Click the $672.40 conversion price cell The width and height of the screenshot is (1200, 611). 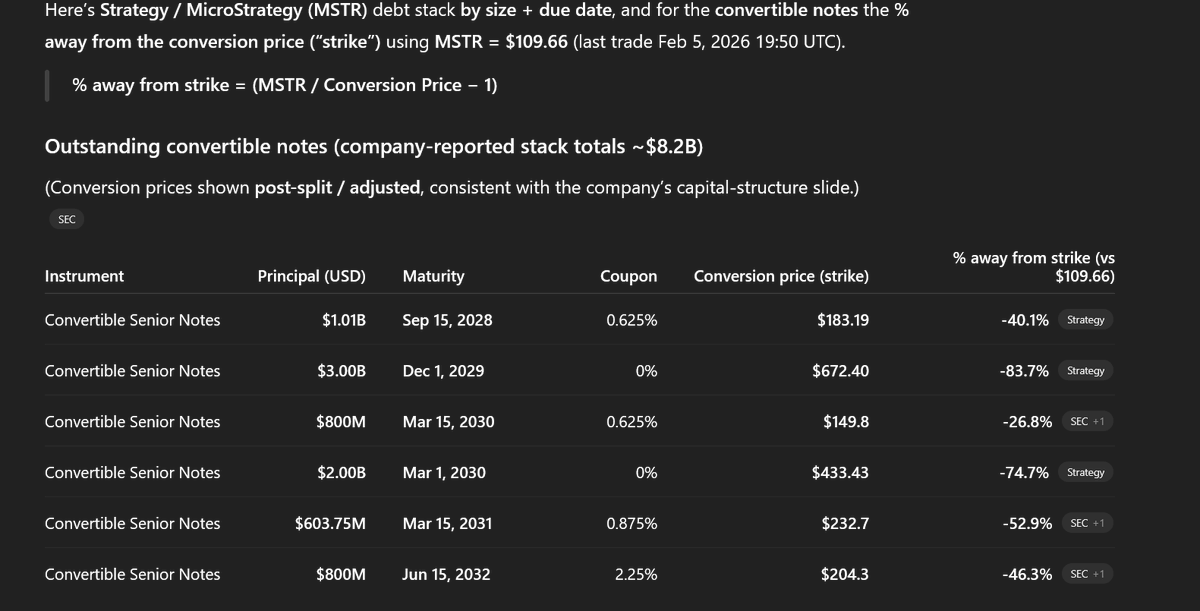tap(840, 371)
